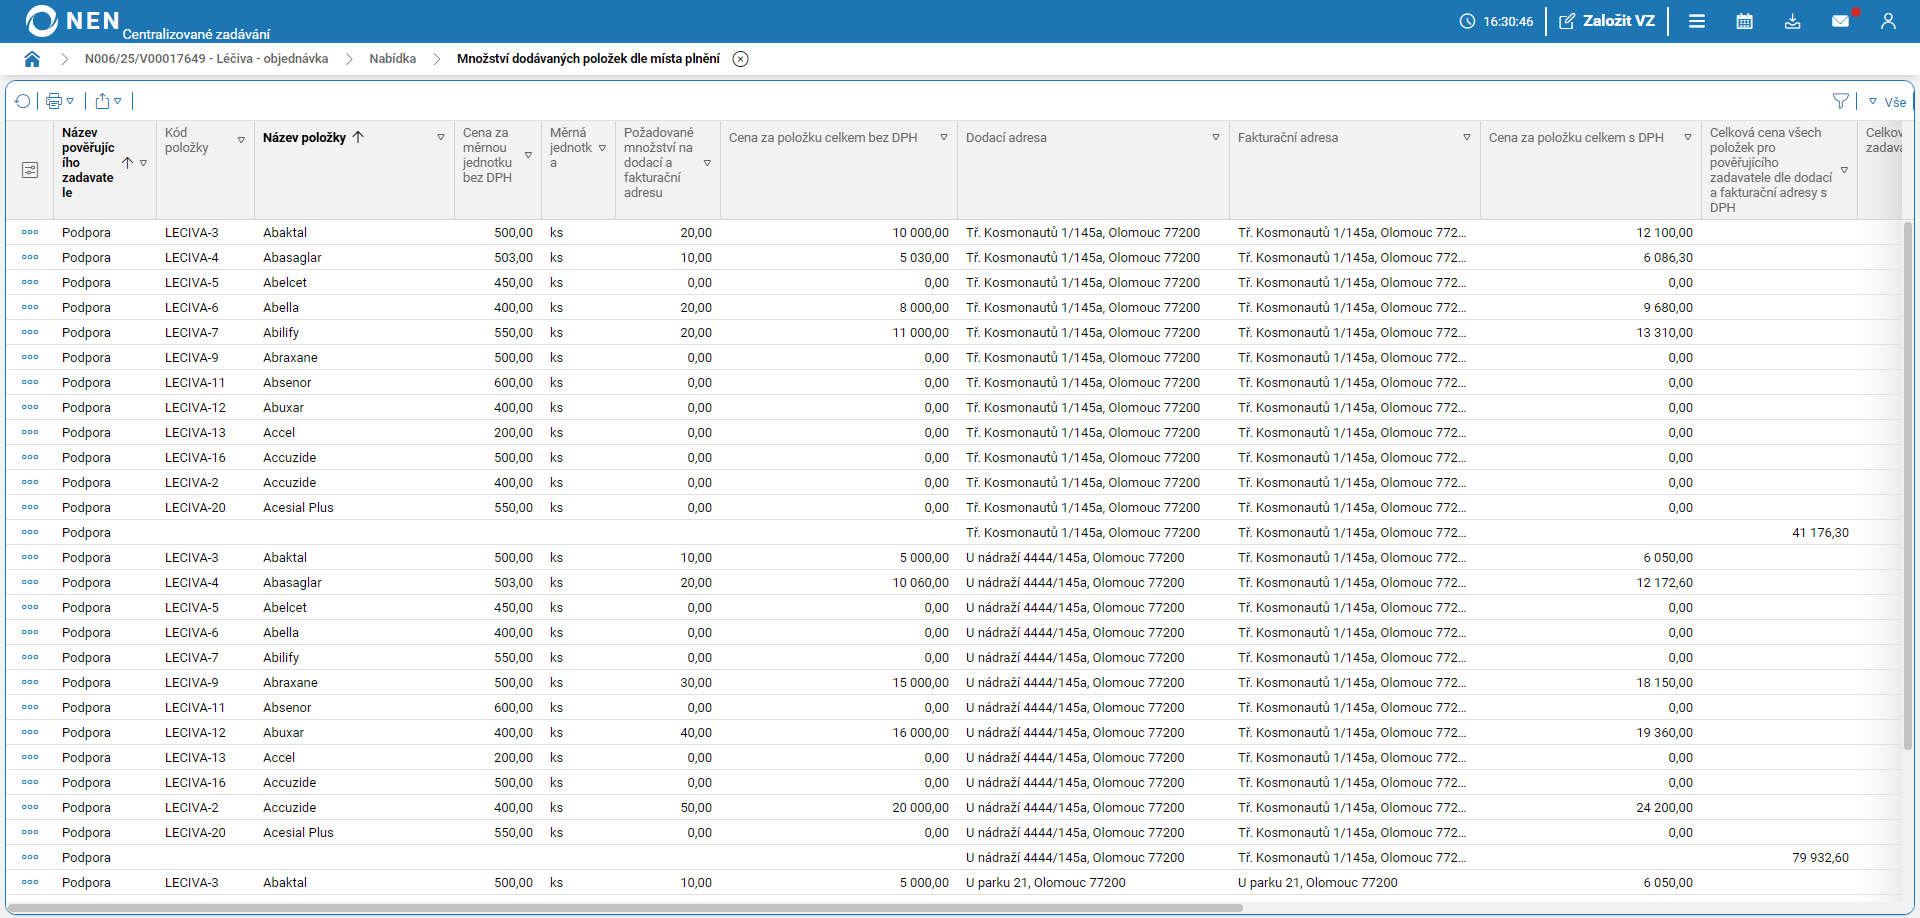Image resolution: width=1920 pixels, height=918 pixels.
Task: Sort by Název položky column
Action: coord(304,138)
